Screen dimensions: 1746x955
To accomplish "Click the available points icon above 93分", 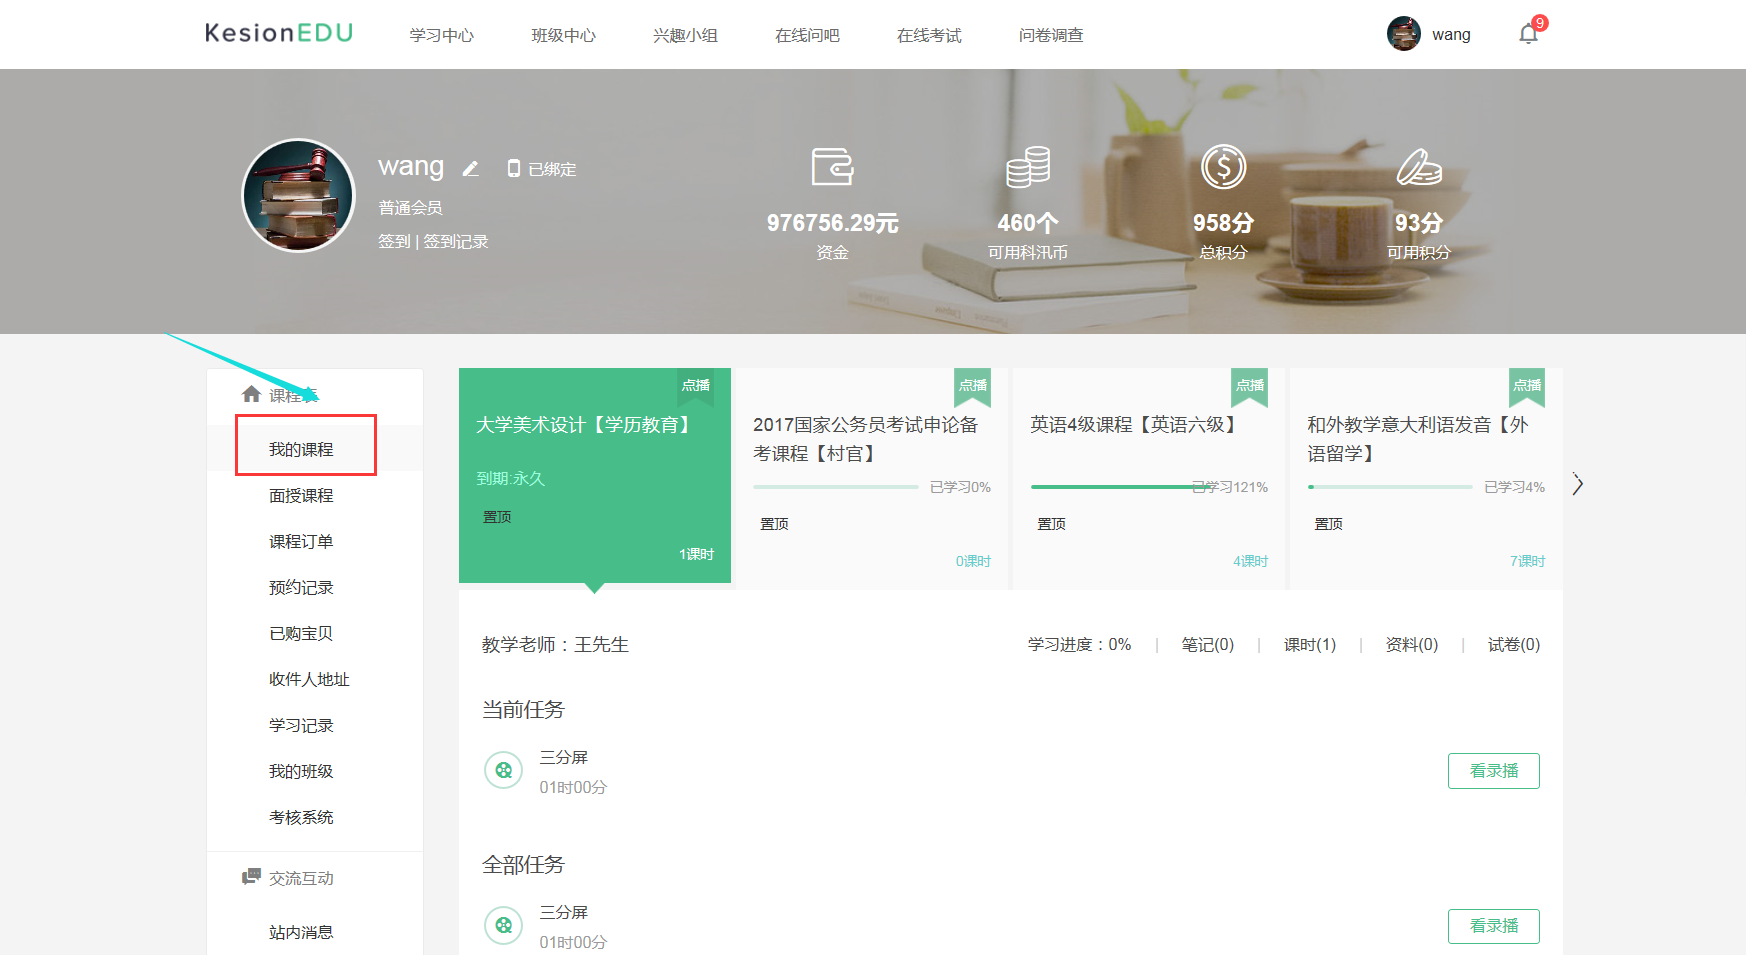I will (x=1418, y=167).
